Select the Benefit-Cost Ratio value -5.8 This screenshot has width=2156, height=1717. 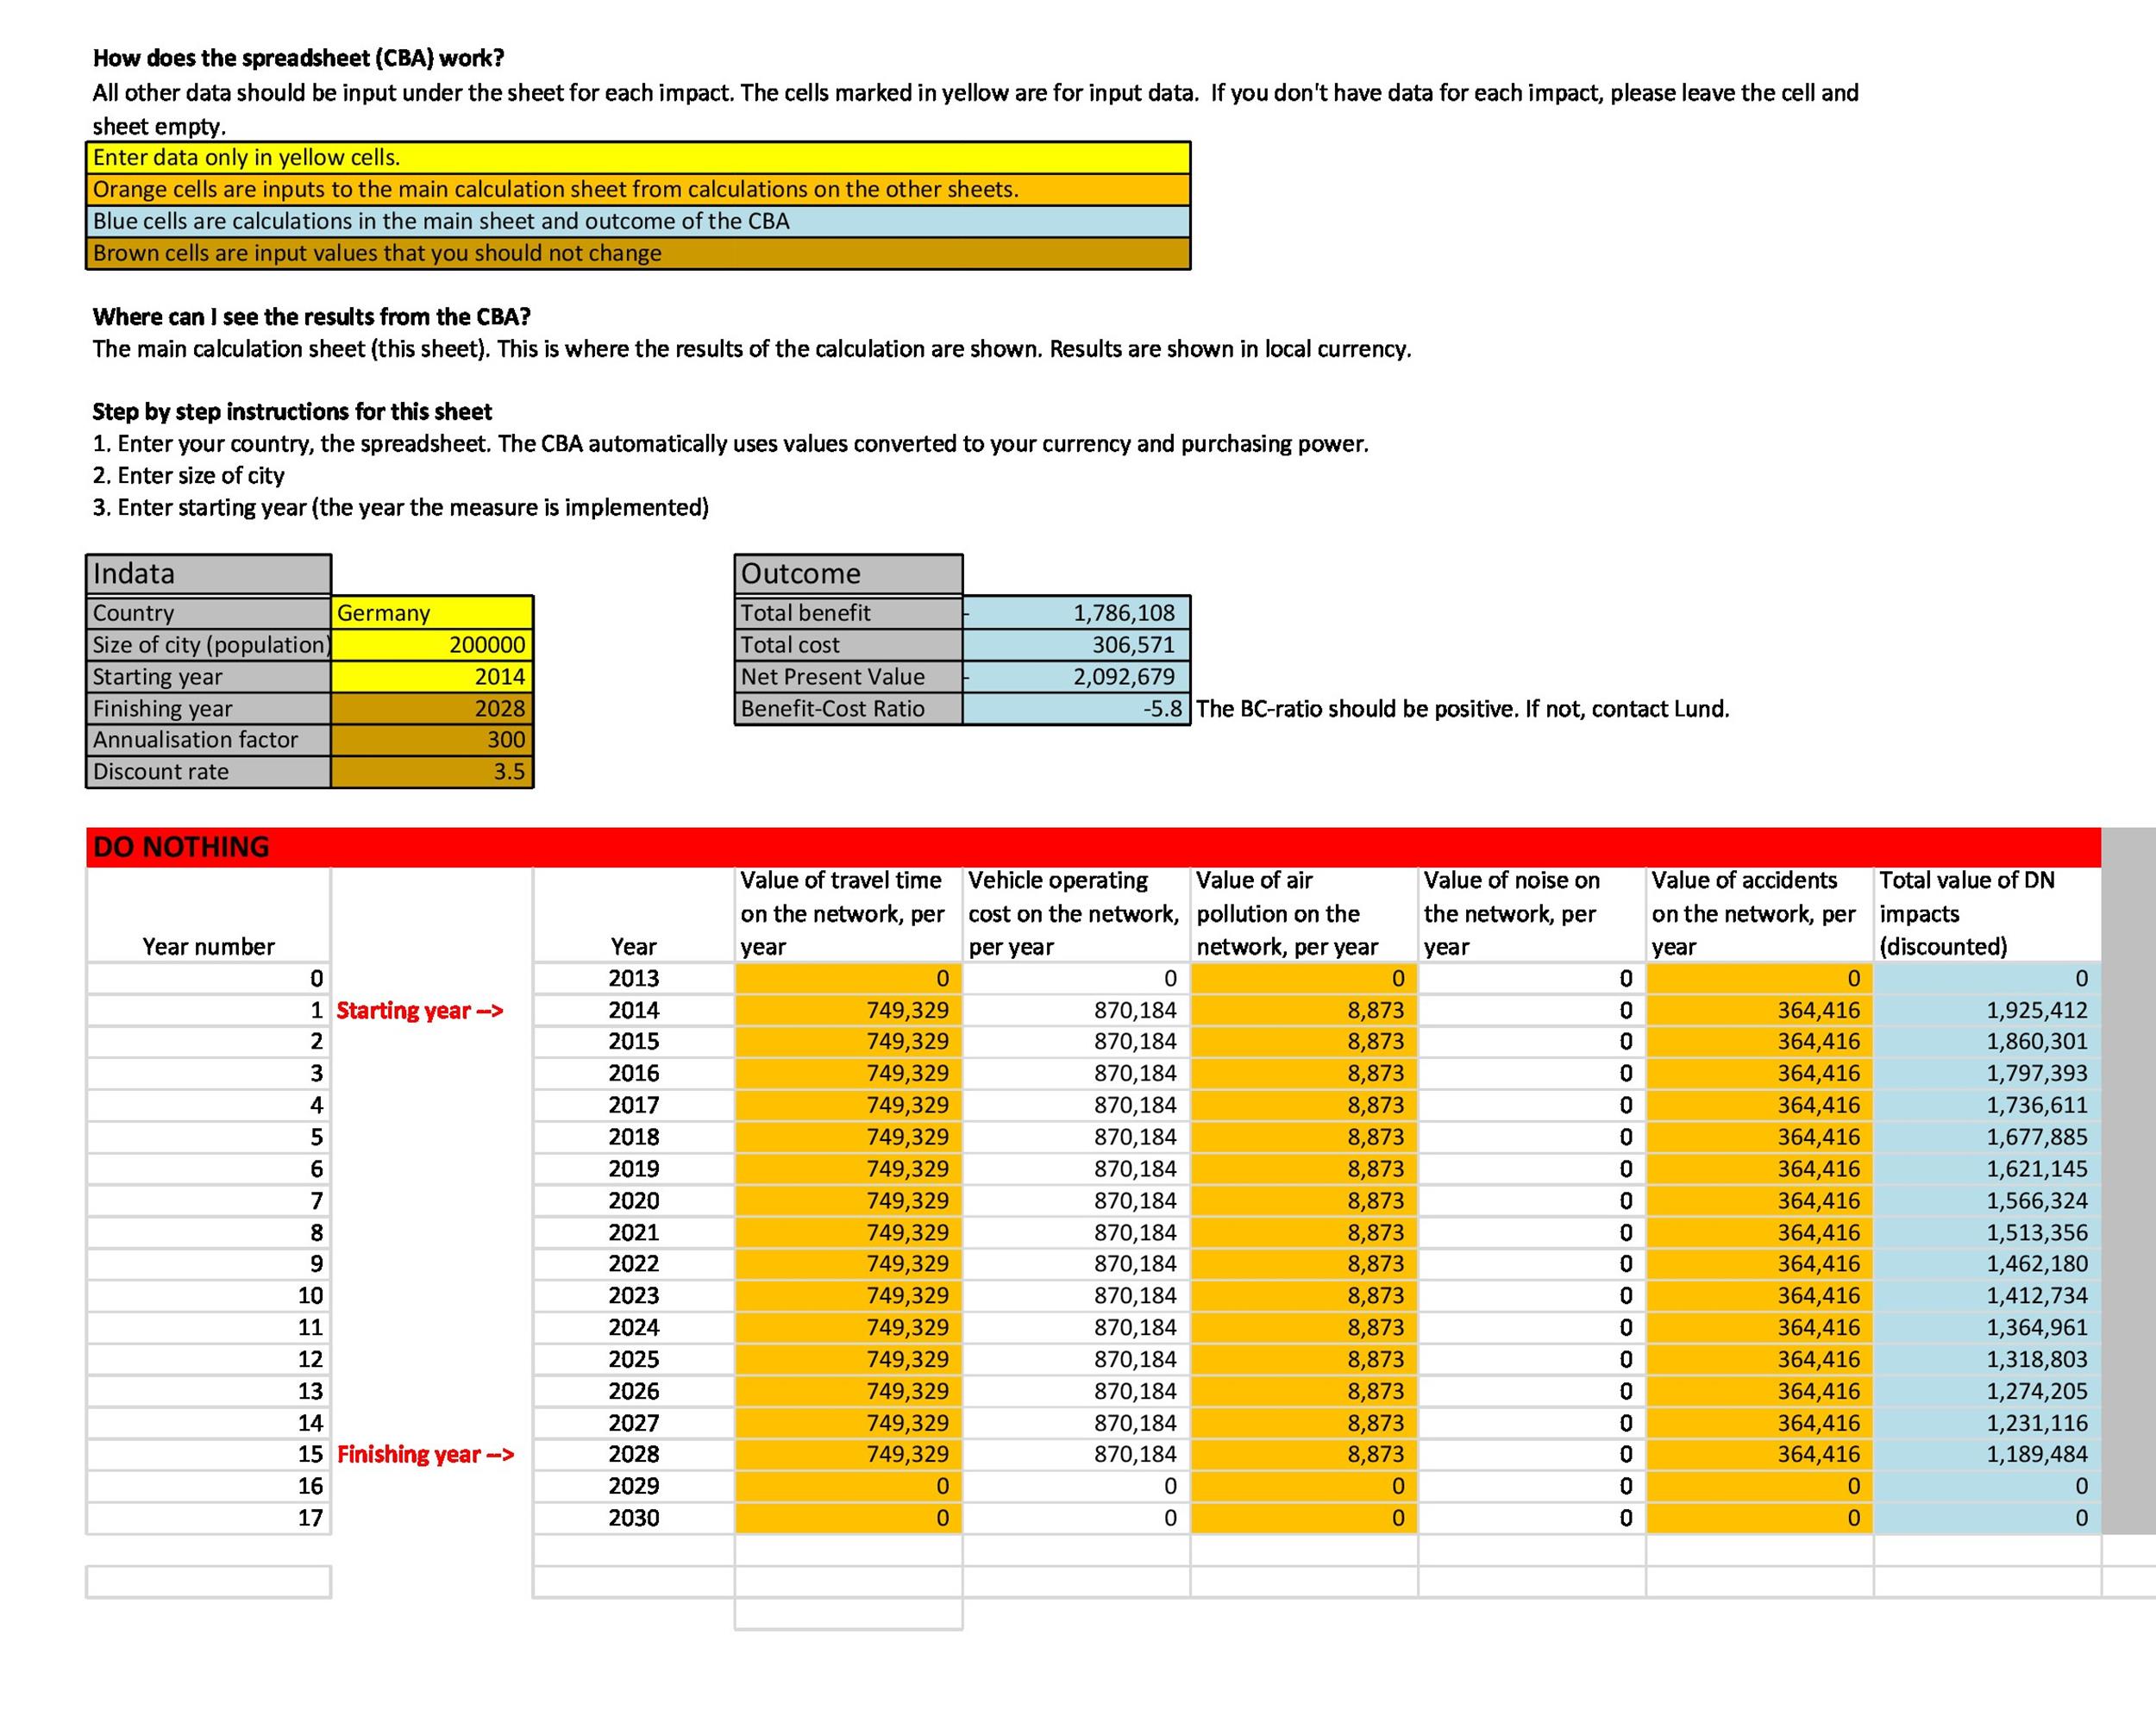[x=1076, y=708]
